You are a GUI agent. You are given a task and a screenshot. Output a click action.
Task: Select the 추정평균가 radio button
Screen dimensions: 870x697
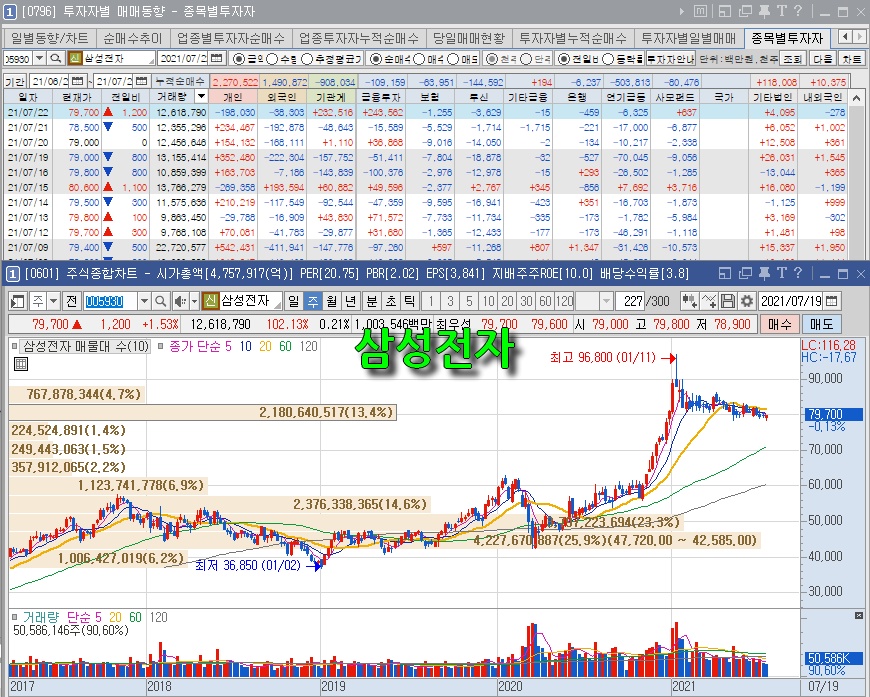[x=307, y=58]
